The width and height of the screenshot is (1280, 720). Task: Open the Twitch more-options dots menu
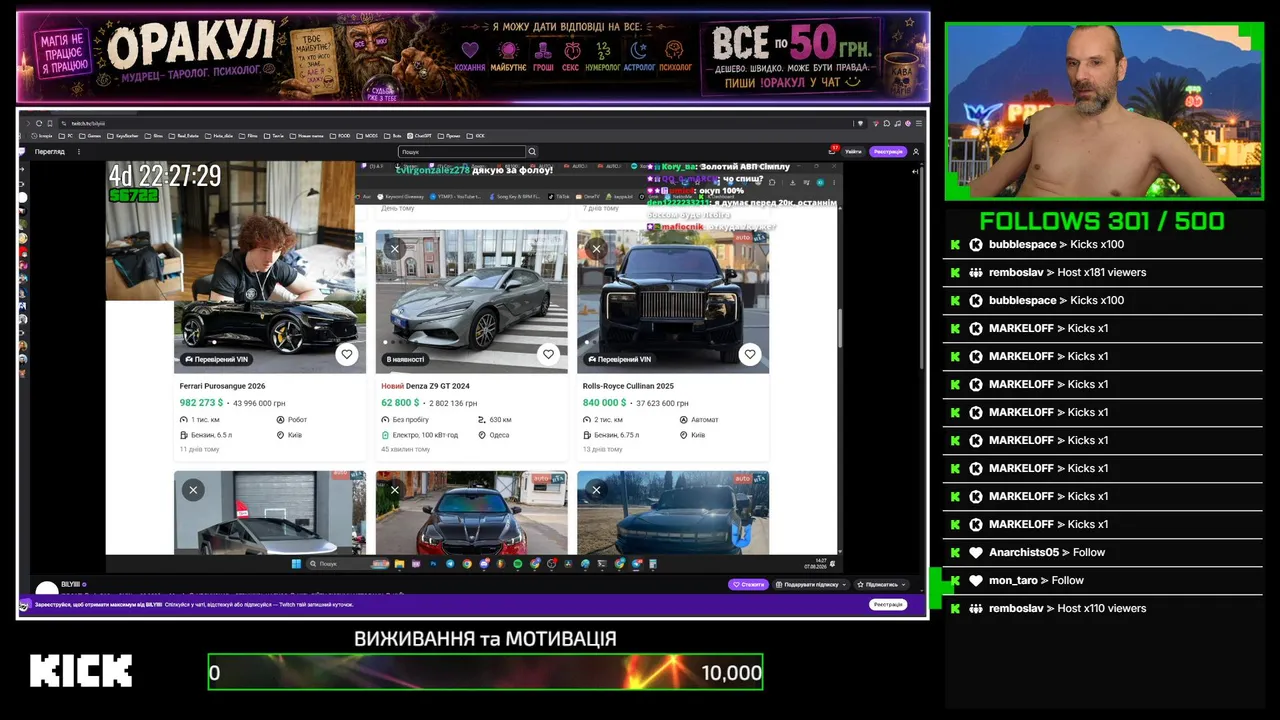[x=79, y=152]
